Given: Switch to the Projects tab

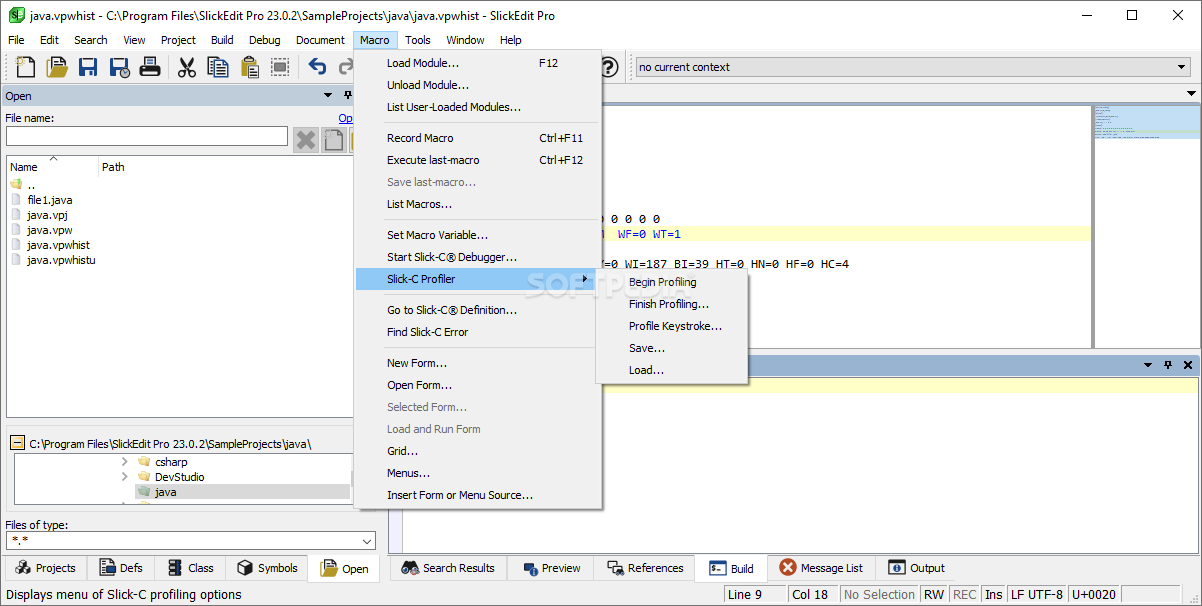Looking at the screenshot, I should point(46,568).
